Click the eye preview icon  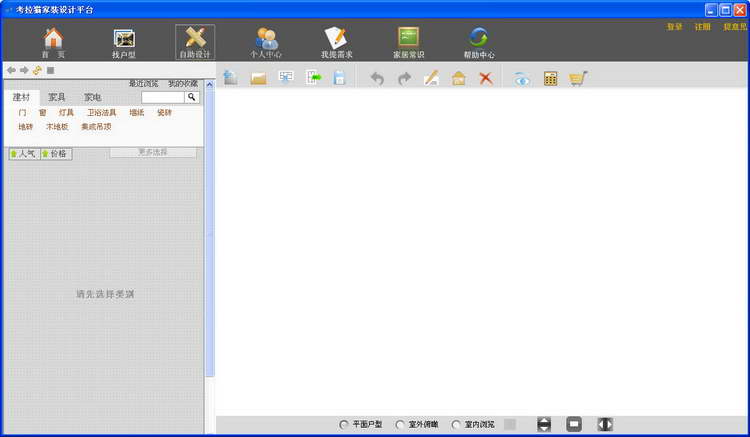pos(522,79)
